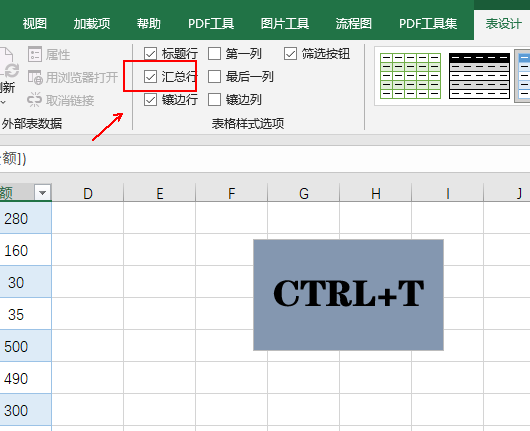Select the 表设计 tab

(x=503, y=24)
